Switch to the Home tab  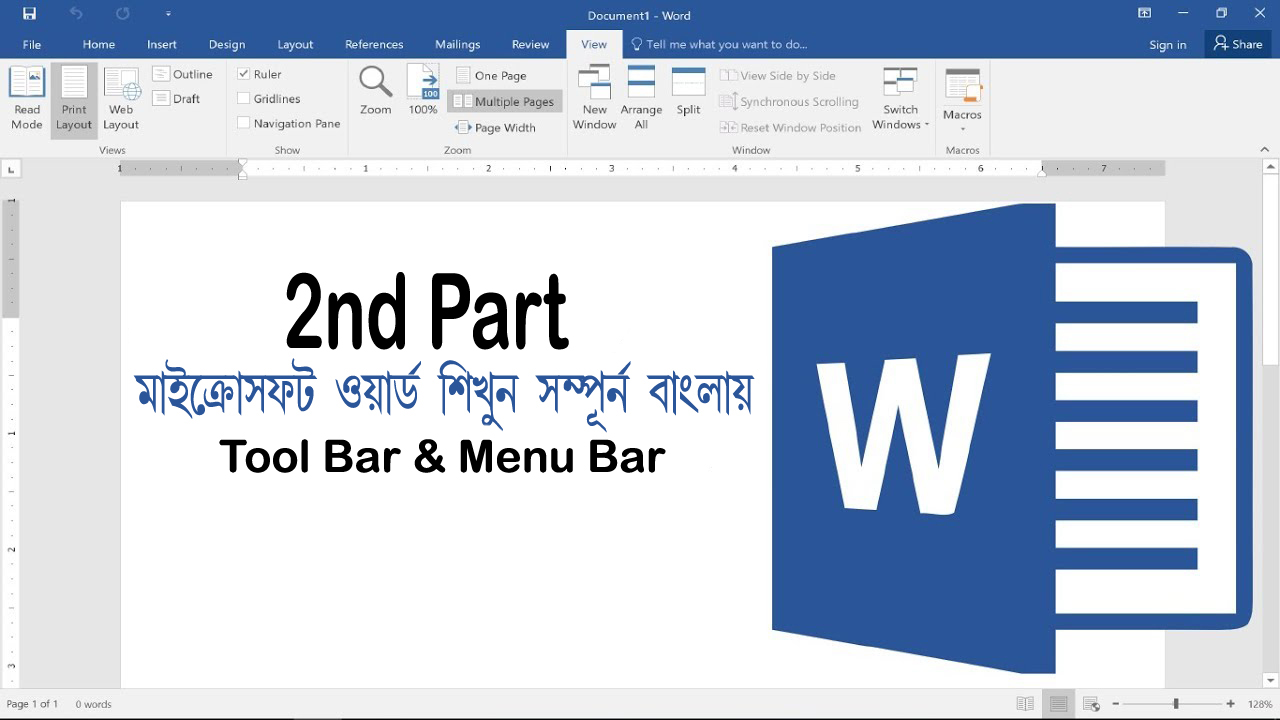tap(99, 44)
